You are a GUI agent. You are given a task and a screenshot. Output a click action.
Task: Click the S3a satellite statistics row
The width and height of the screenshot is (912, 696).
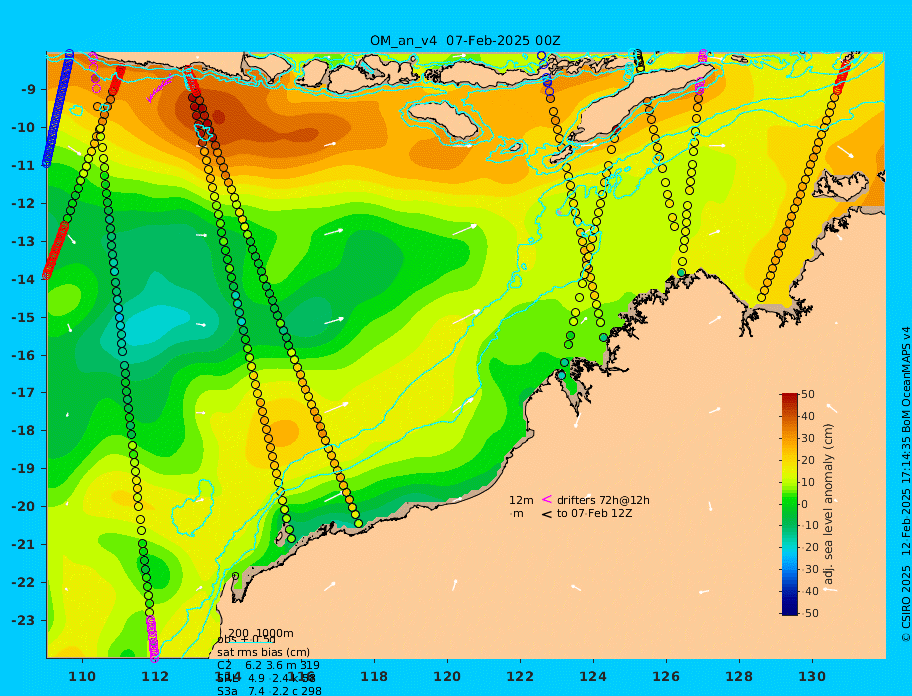[269, 691]
